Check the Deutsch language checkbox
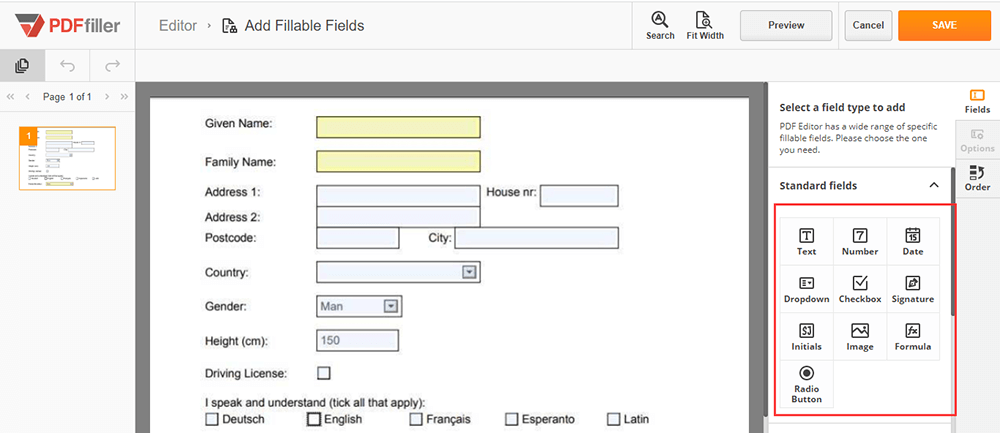This screenshot has width=1000, height=433. click(211, 419)
